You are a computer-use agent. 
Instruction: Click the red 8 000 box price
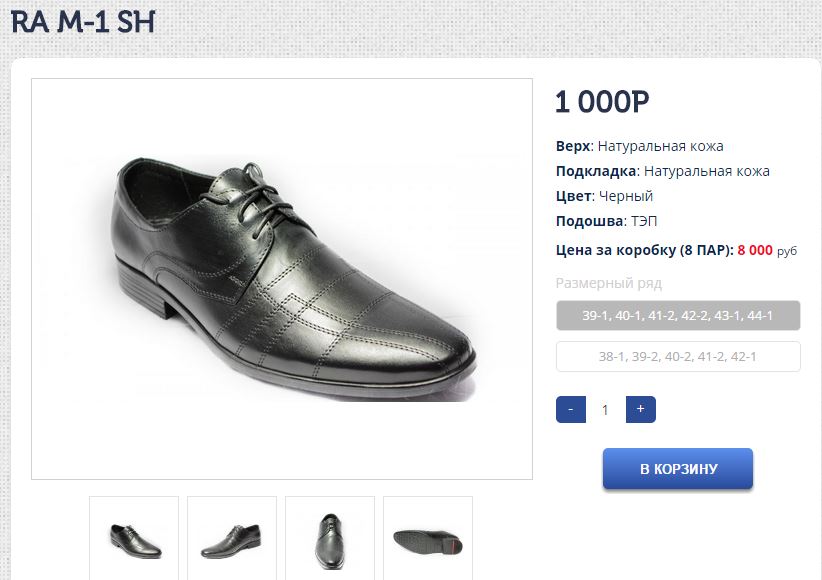click(x=755, y=250)
